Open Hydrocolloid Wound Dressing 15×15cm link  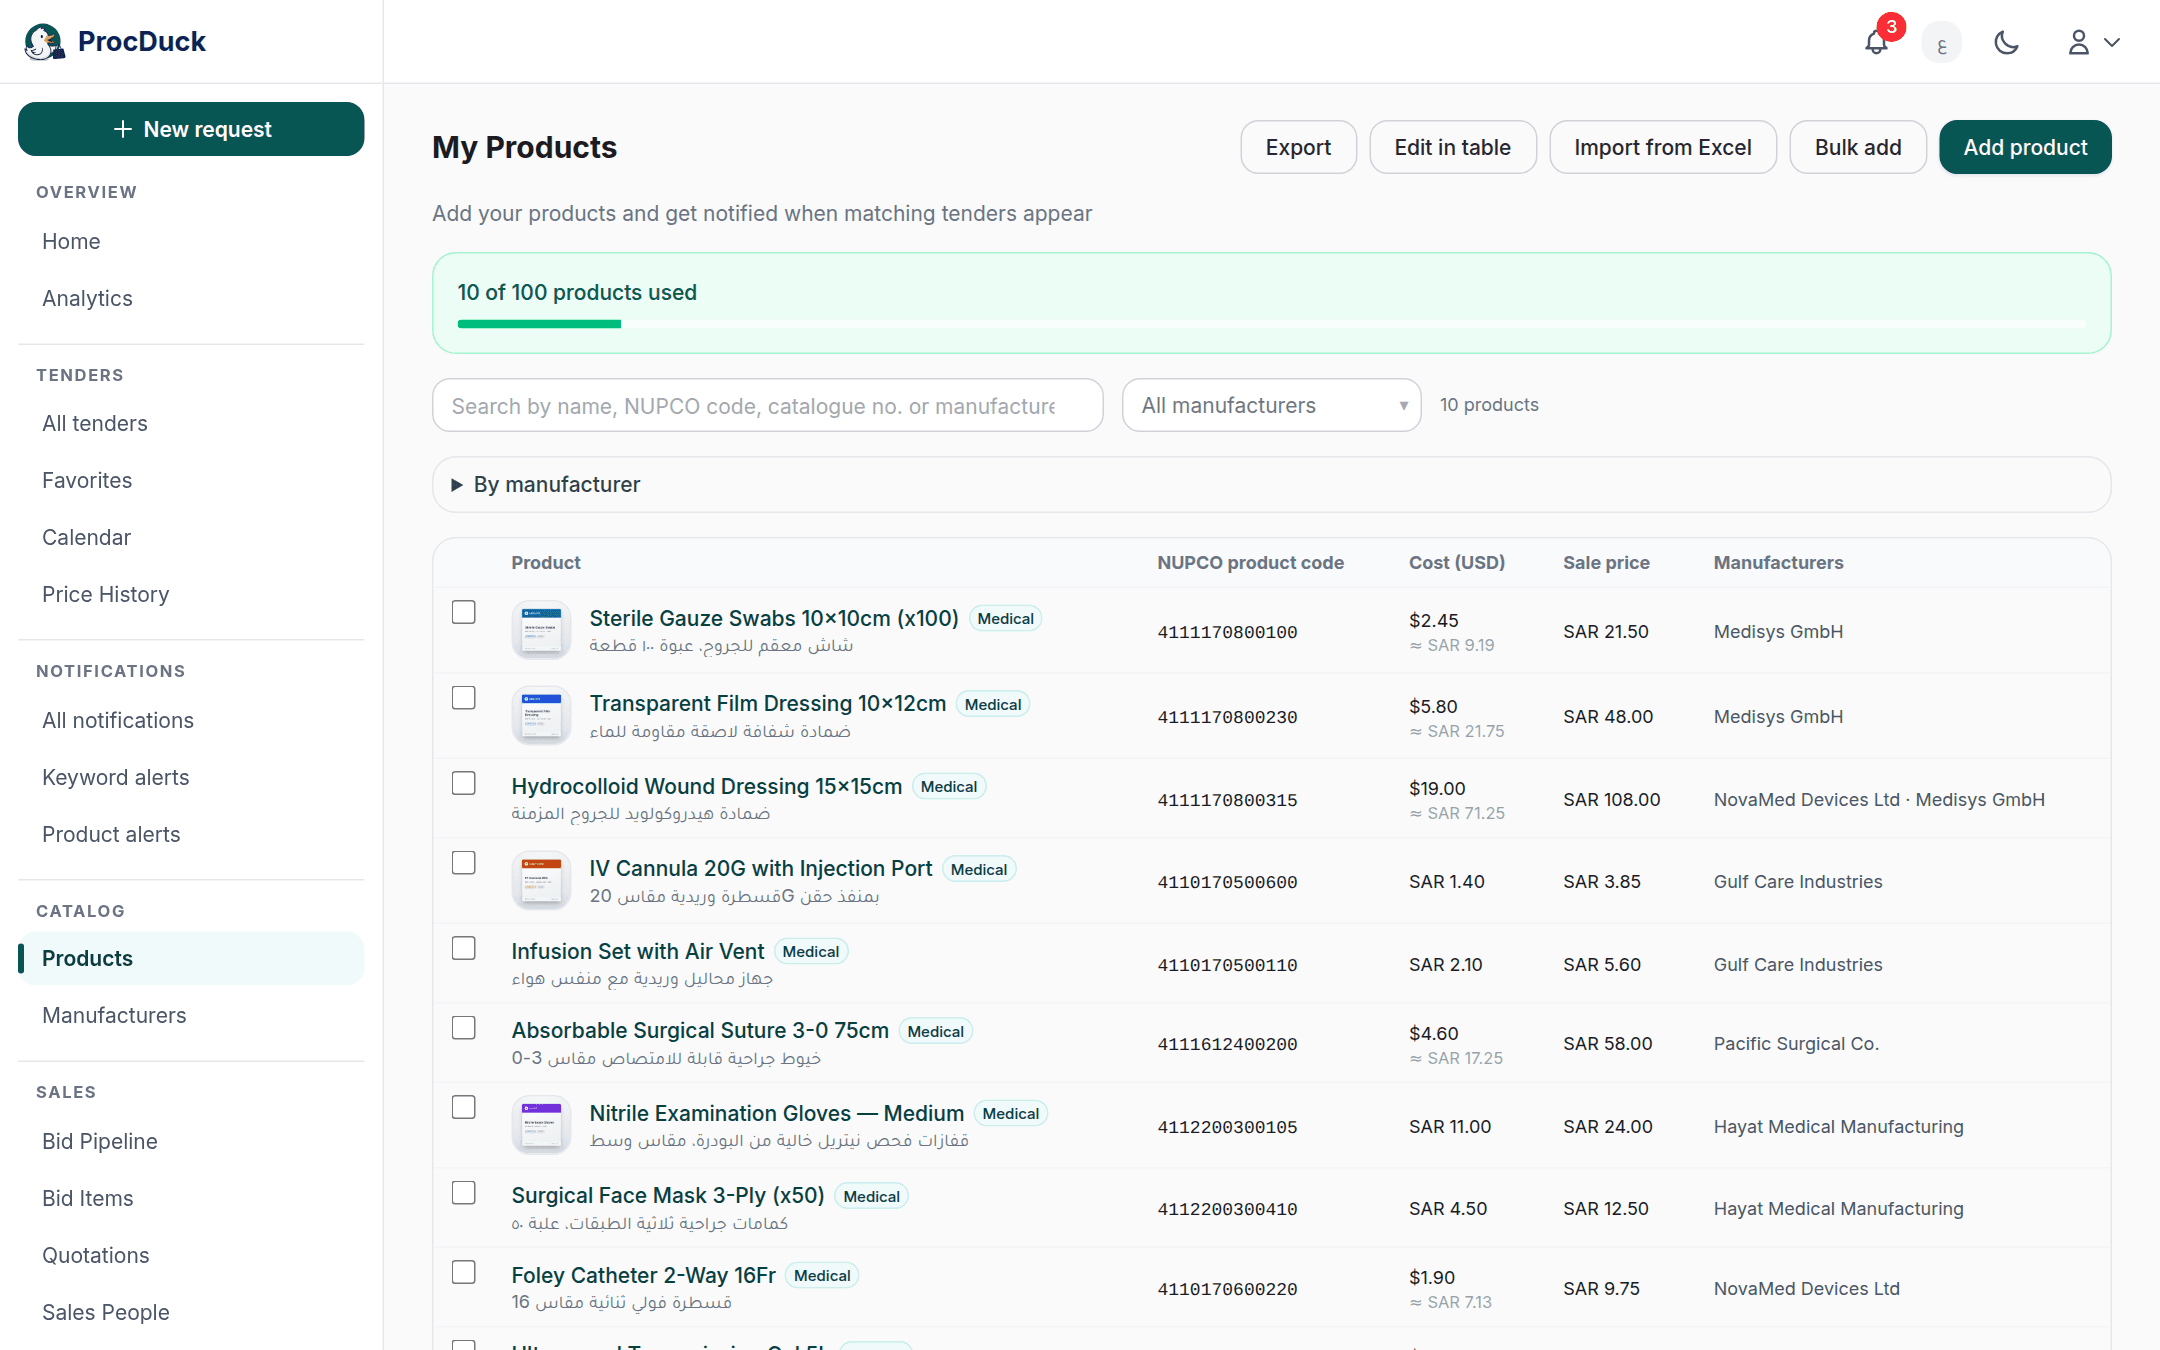[x=707, y=786]
